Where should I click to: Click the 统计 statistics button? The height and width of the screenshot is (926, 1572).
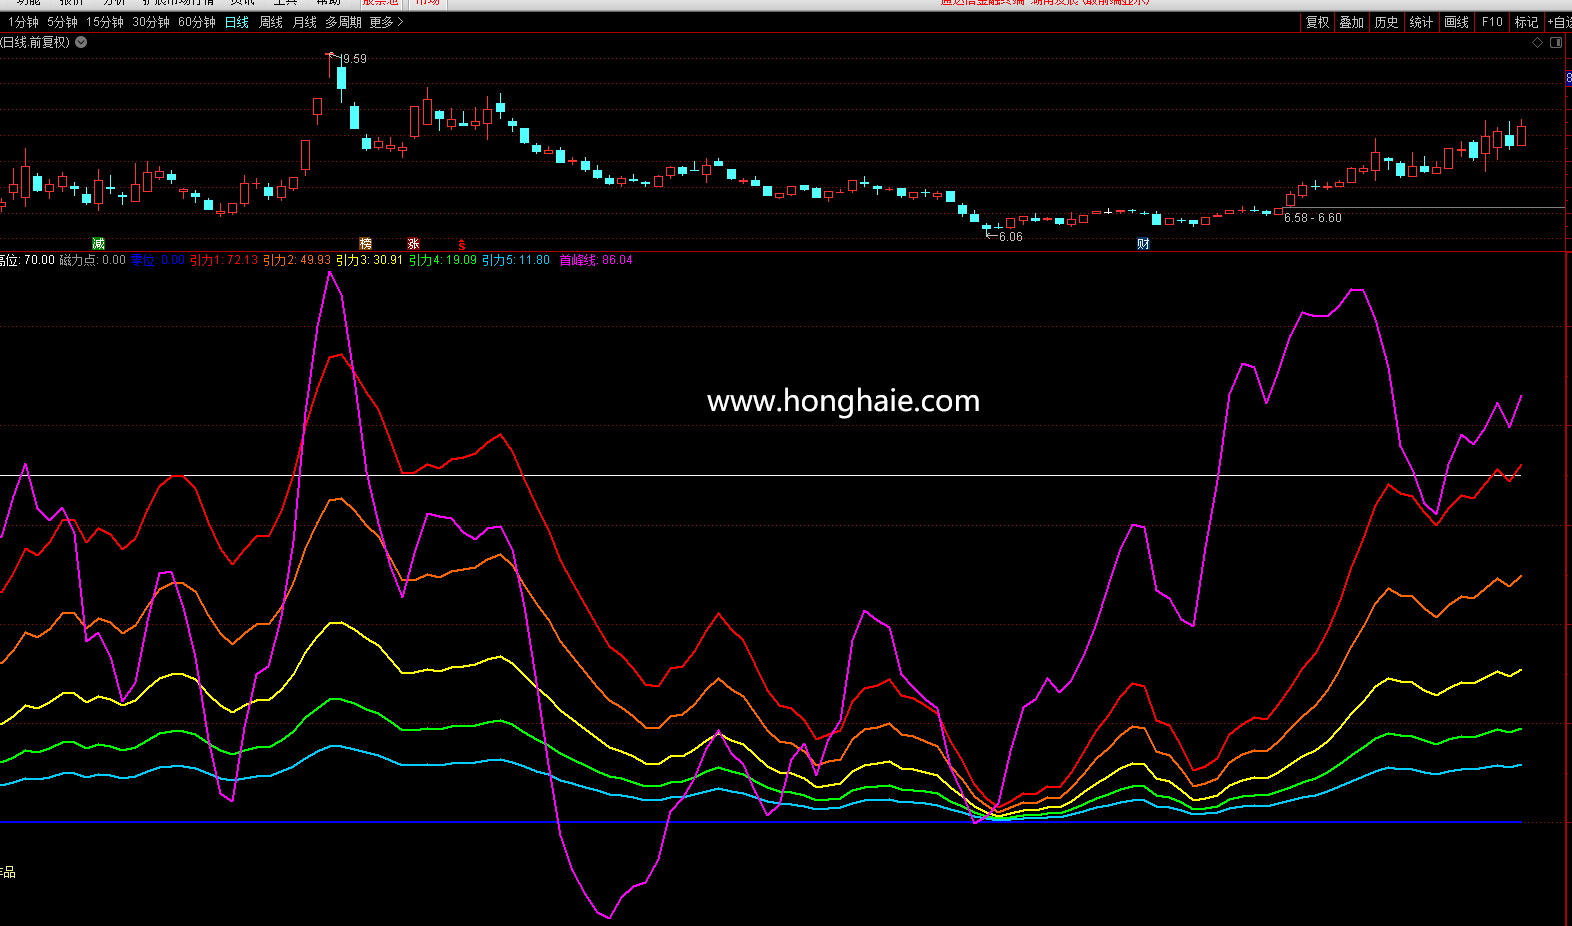point(1421,22)
